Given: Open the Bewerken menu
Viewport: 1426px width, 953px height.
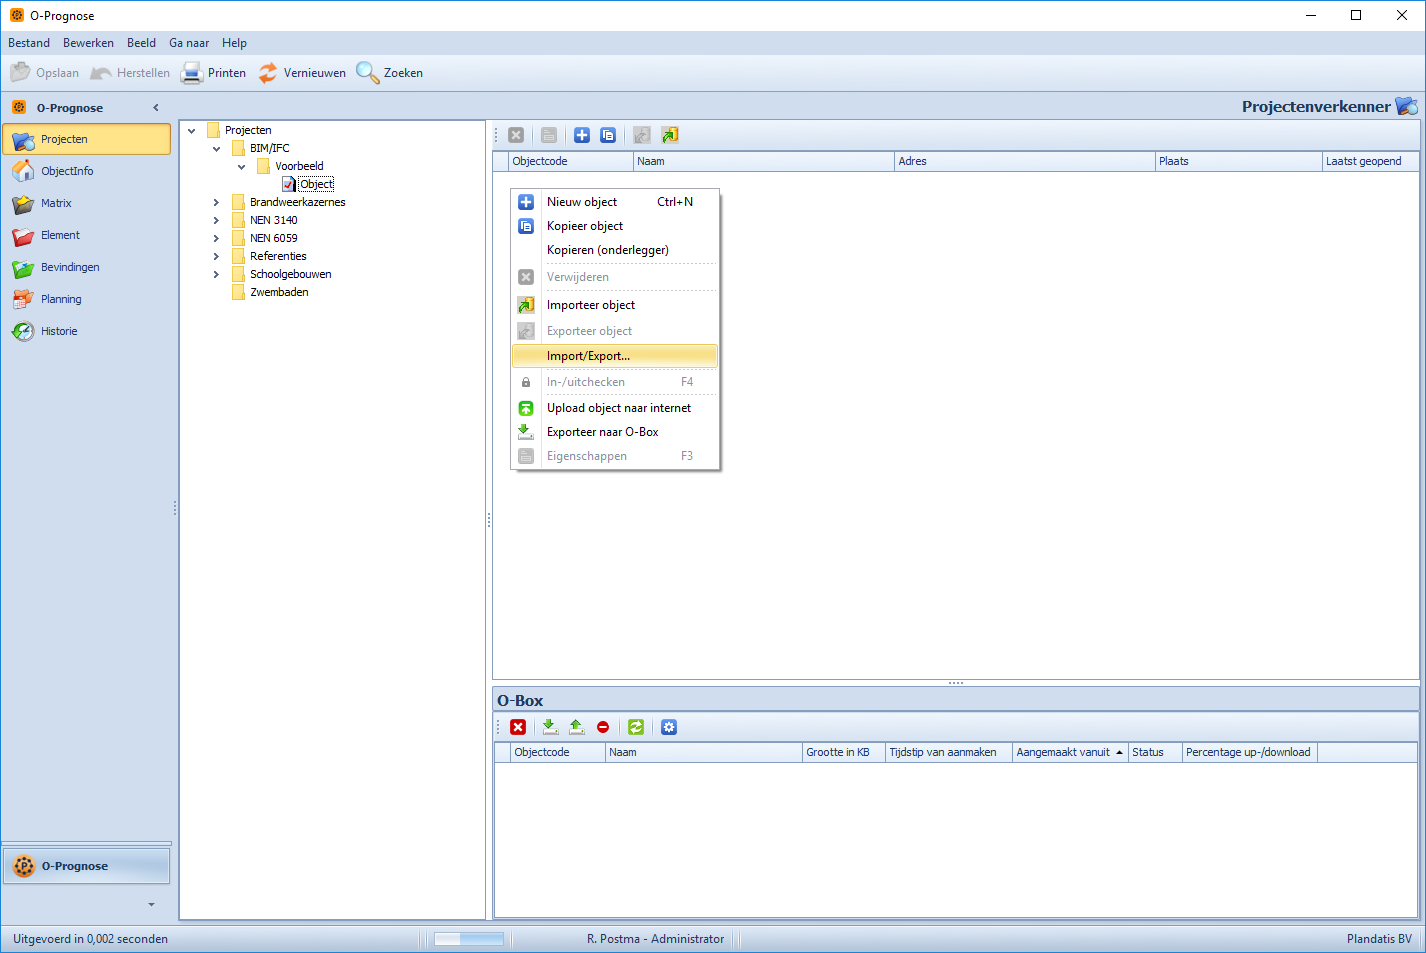Looking at the screenshot, I should [x=88, y=43].
